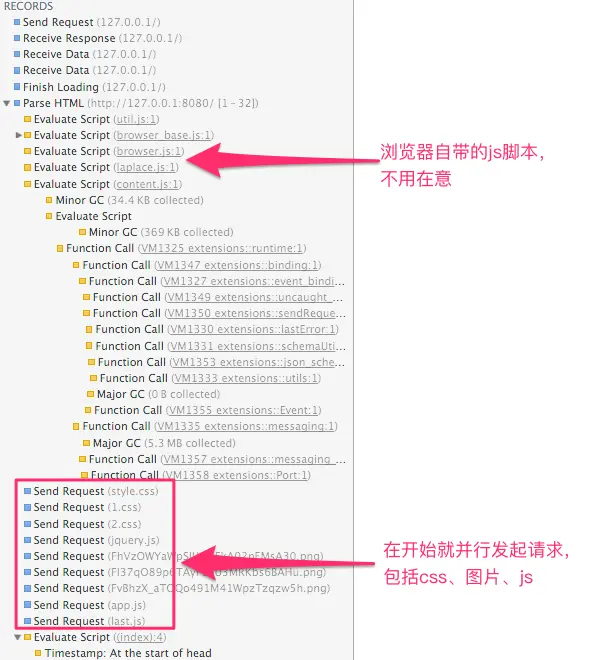
Task: Open the content.js:1 source link
Action: point(148,184)
